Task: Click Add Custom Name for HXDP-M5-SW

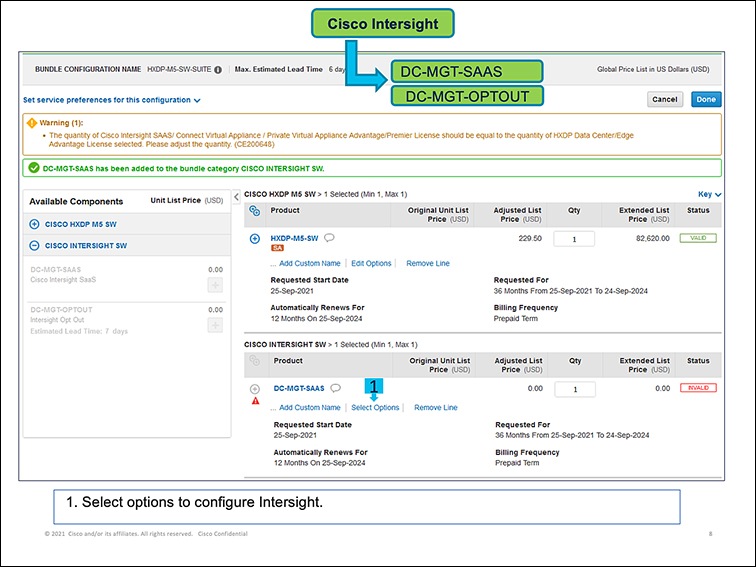Action: coord(310,263)
